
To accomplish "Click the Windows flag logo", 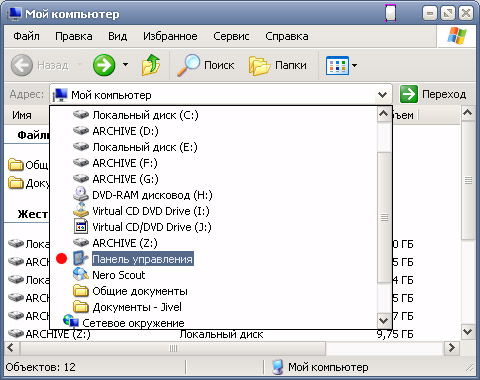I will [x=457, y=36].
